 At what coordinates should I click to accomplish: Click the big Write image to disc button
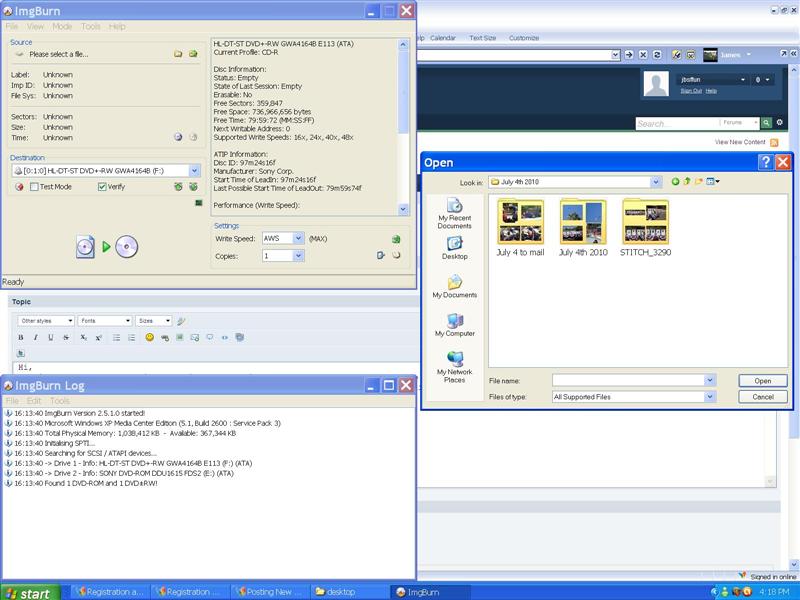(107, 247)
